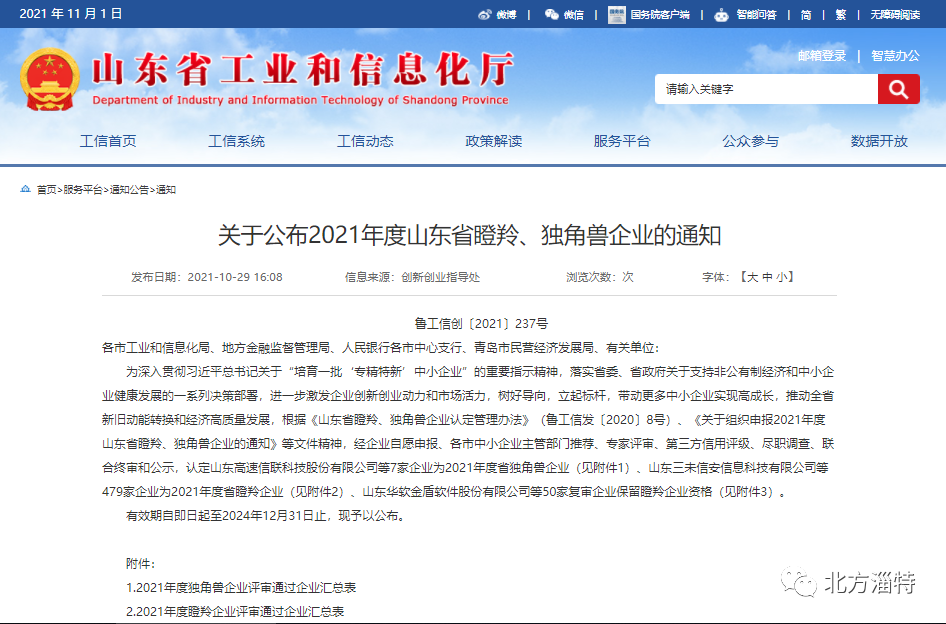The image size is (946, 624).
Task: Open attachment 1 独角兽企业评审通过企业汇总表
Action: [x=241, y=588]
